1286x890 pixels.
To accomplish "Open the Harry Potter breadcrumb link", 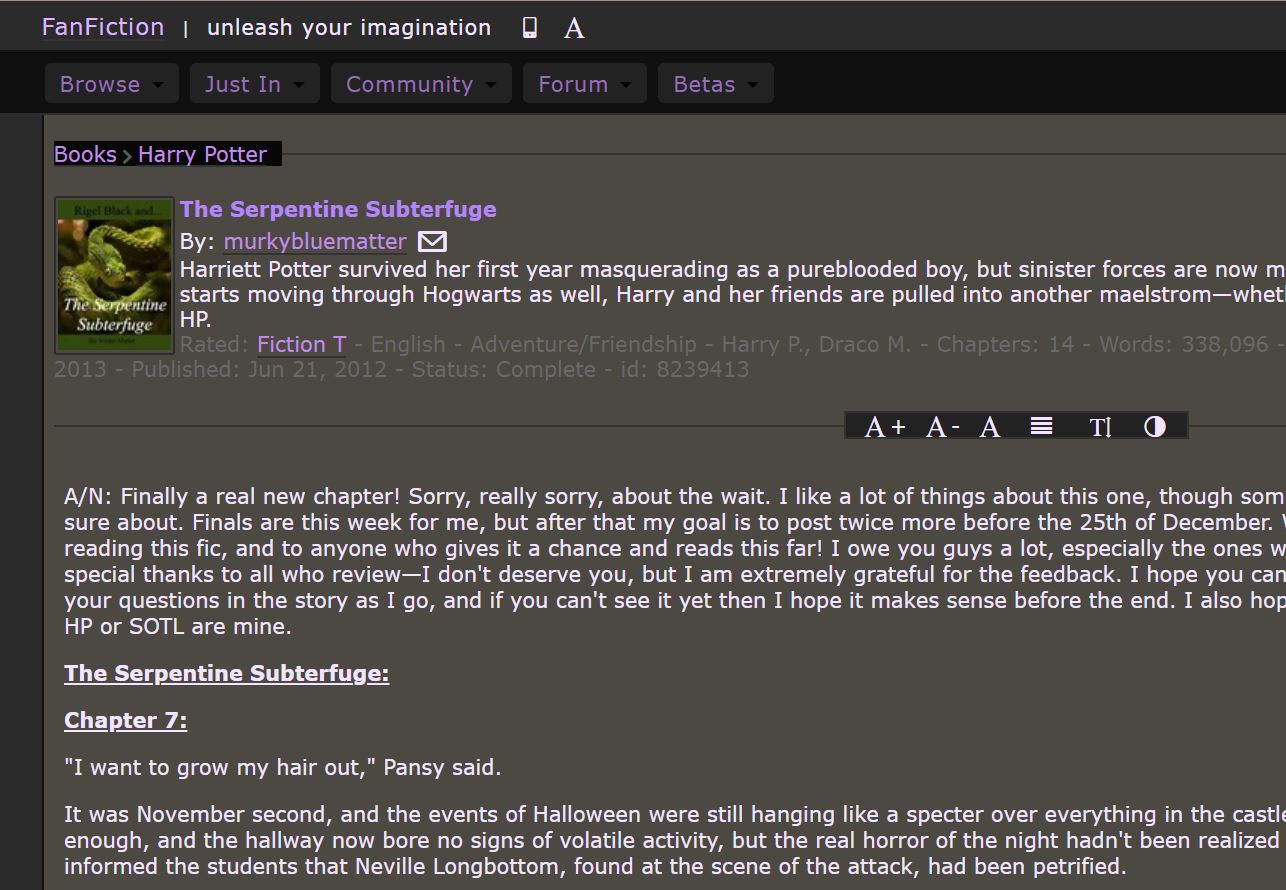I will coord(202,154).
